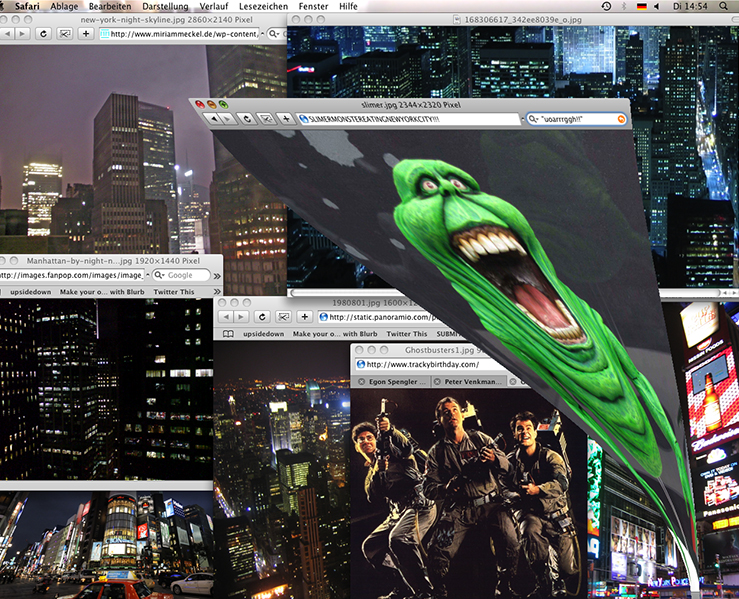The height and width of the screenshot is (599, 739).
Task: Open the Lesezeichen menu
Action: (x=263, y=6)
